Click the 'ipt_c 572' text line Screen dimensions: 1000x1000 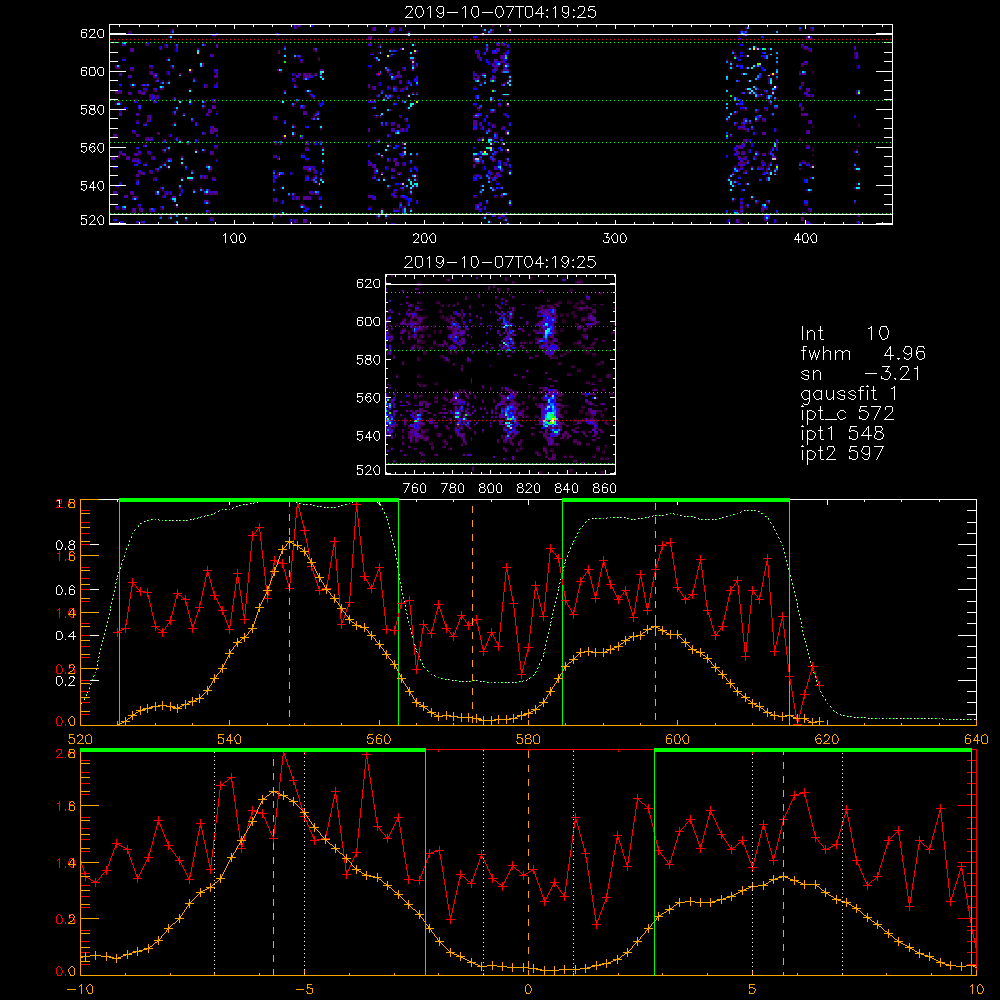click(848, 414)
